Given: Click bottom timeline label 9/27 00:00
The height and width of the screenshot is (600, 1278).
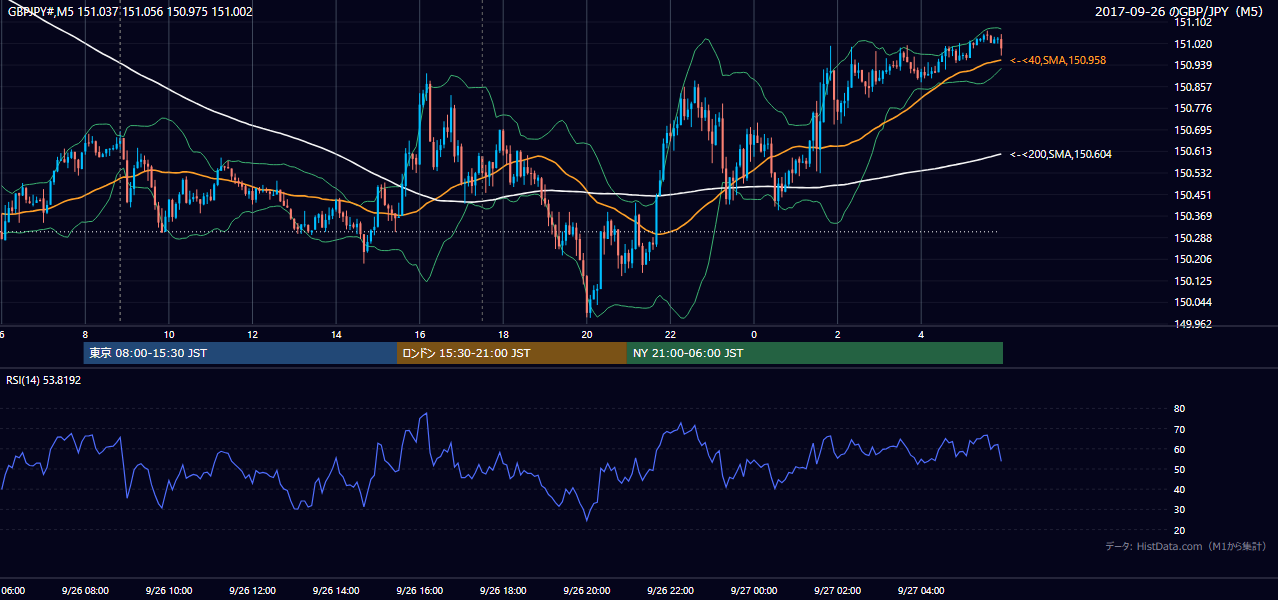Looking at the screenshot, I should coord(752,591).
